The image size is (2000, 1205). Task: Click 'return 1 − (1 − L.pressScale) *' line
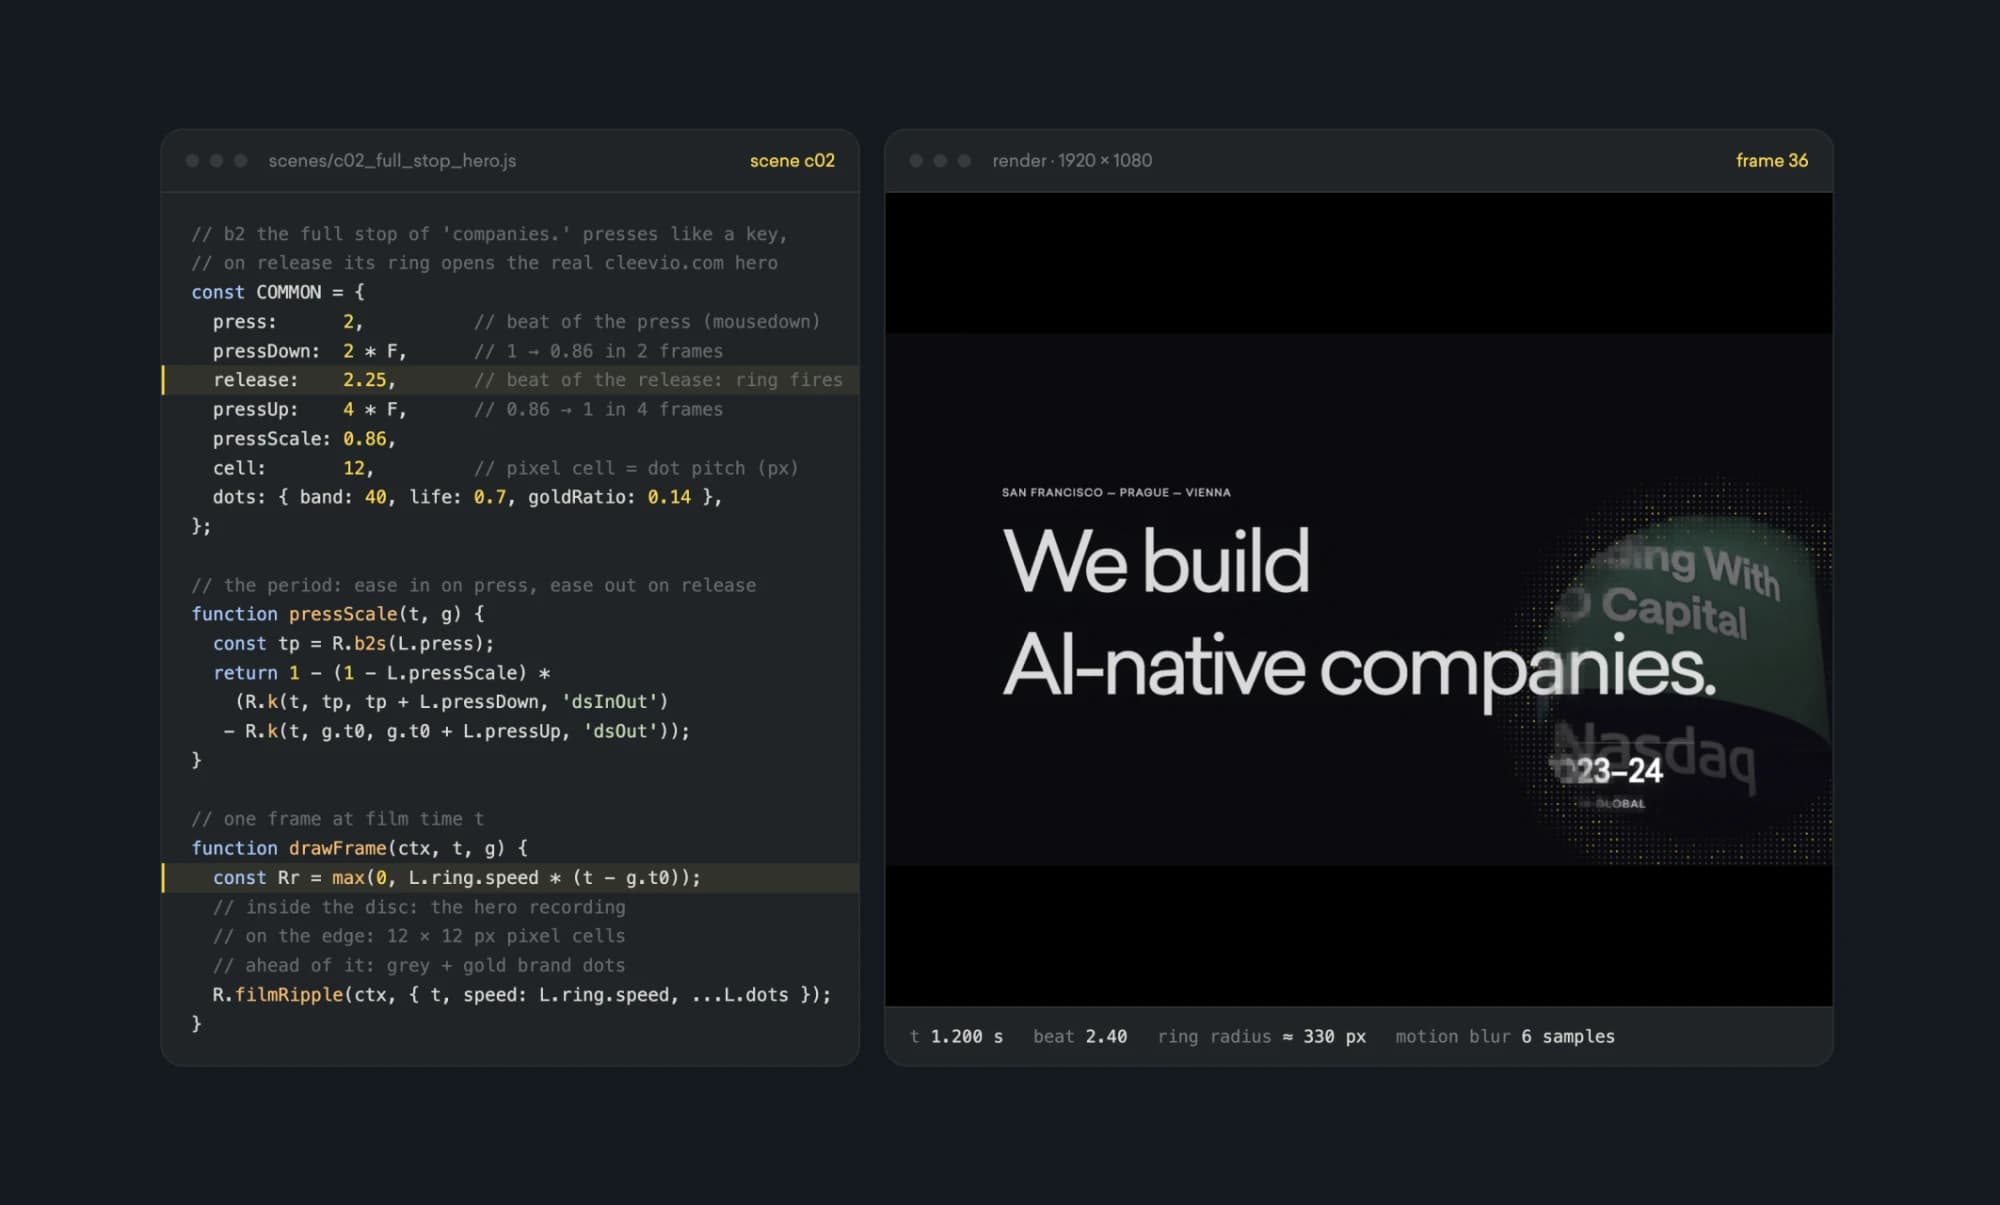point(381,673)
